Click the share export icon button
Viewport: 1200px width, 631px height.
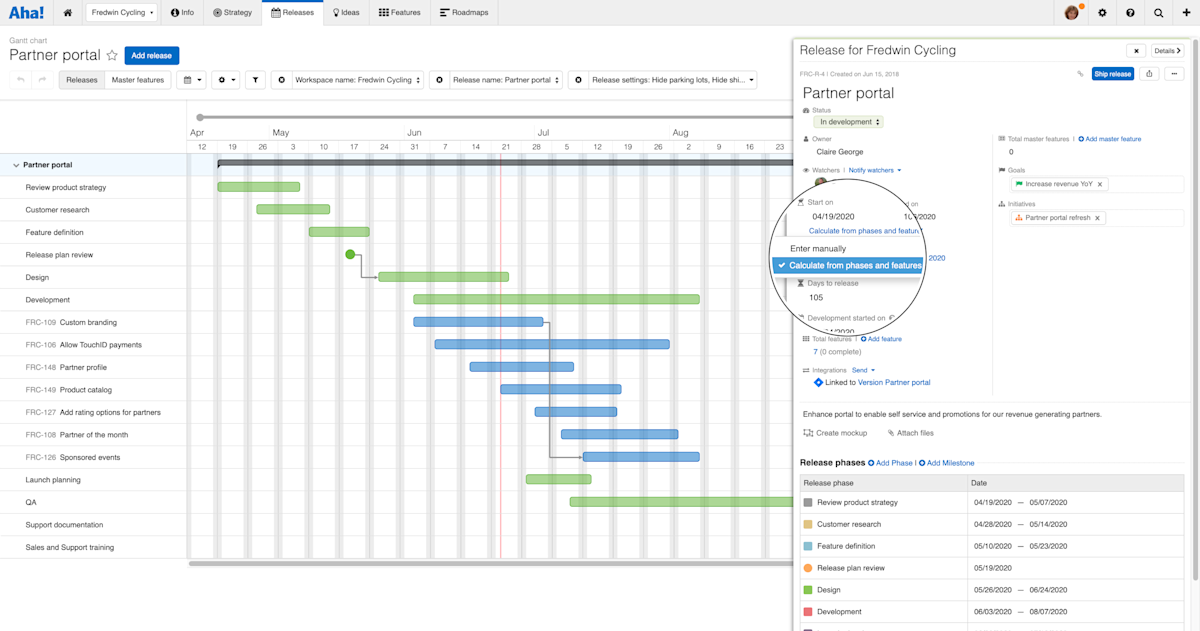click(1150, 74)
